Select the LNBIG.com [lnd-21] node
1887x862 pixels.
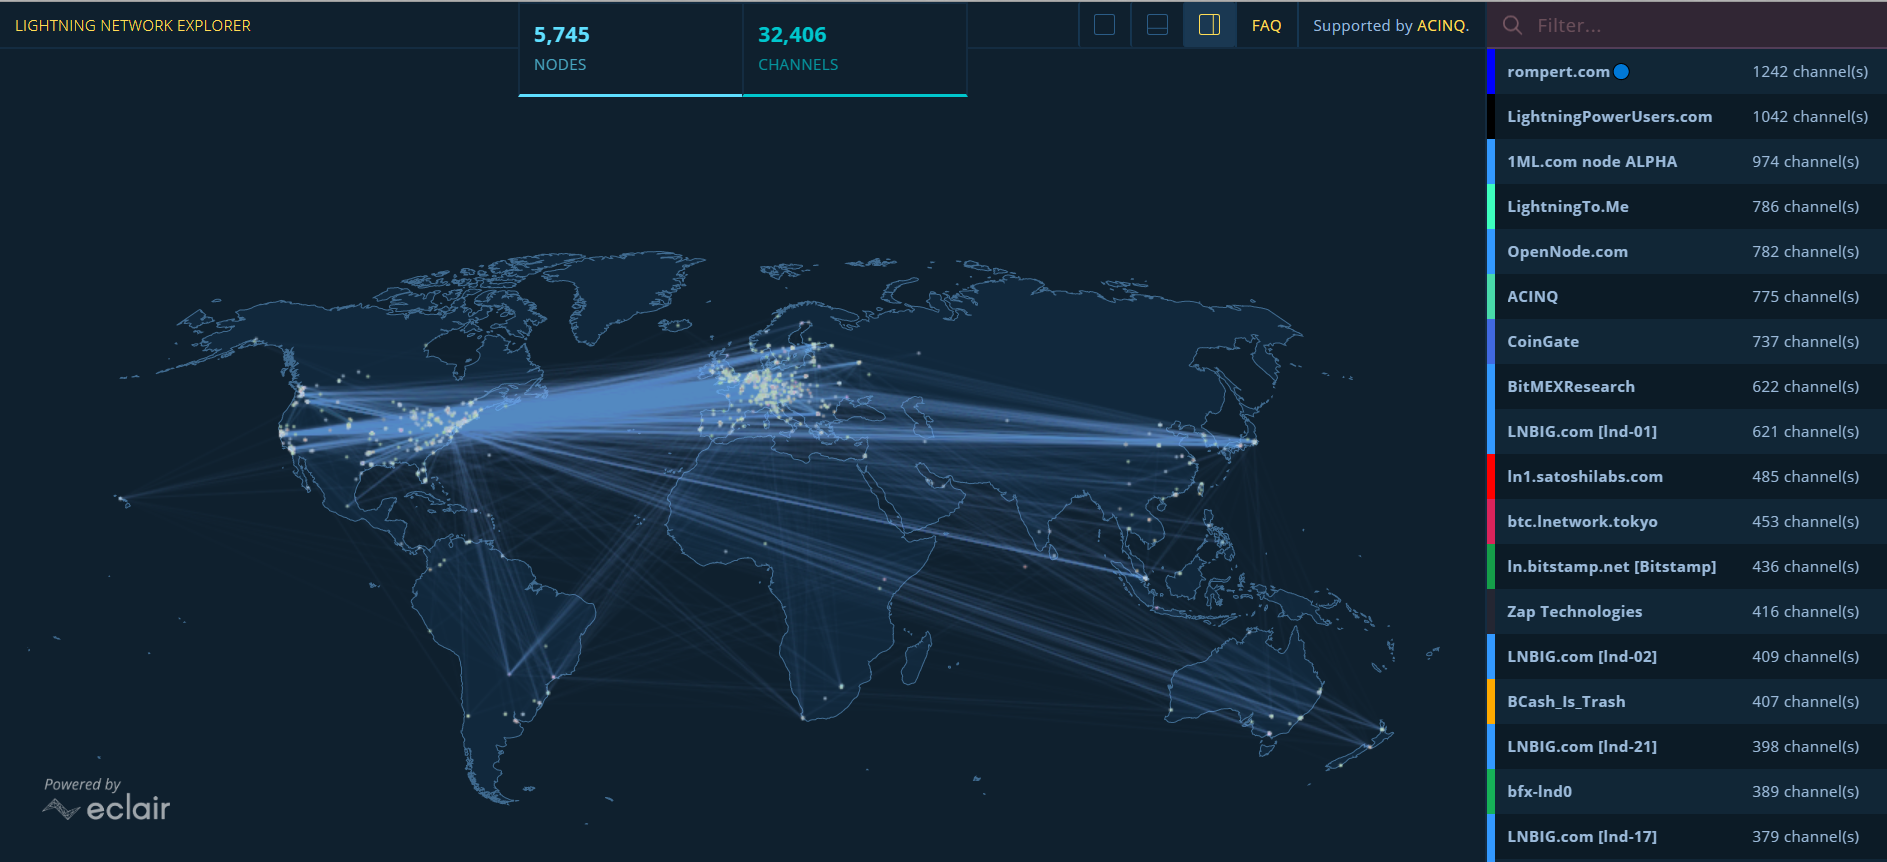[x=1687, y=746]
